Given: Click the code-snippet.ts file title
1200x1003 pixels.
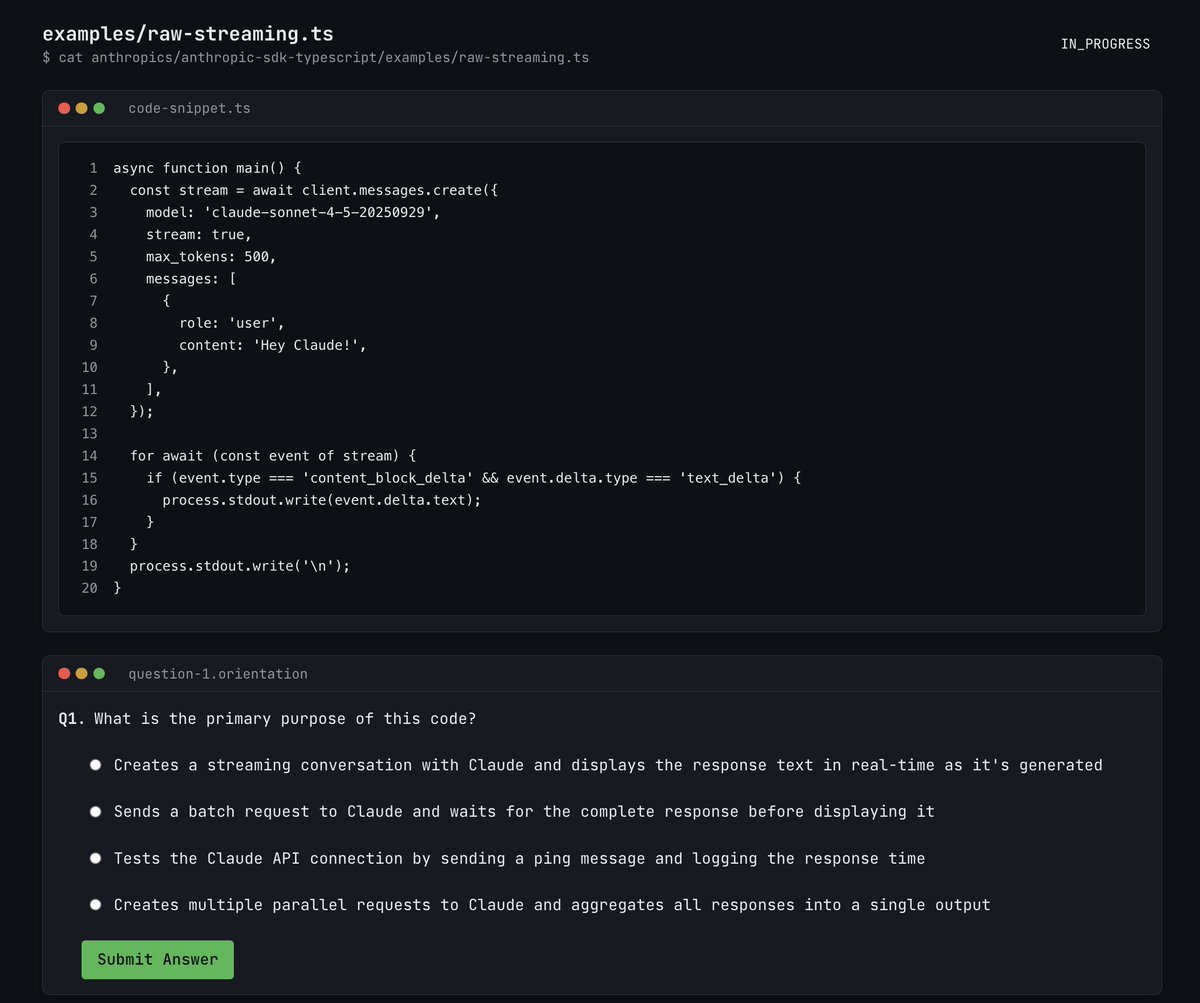Looking at the screenshot, I should pos(189,108).
